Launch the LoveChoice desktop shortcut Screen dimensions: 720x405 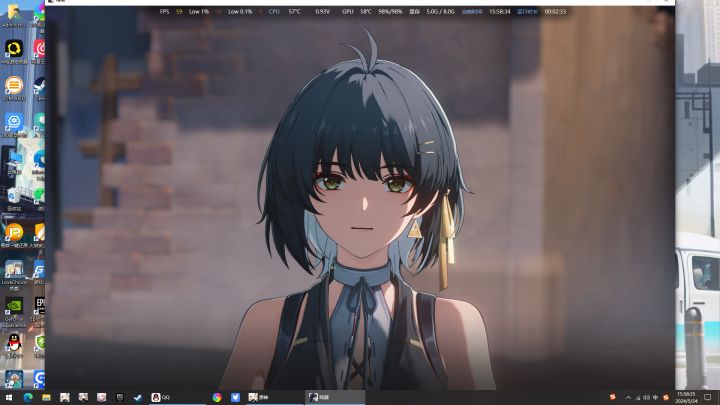click(14, 275)
